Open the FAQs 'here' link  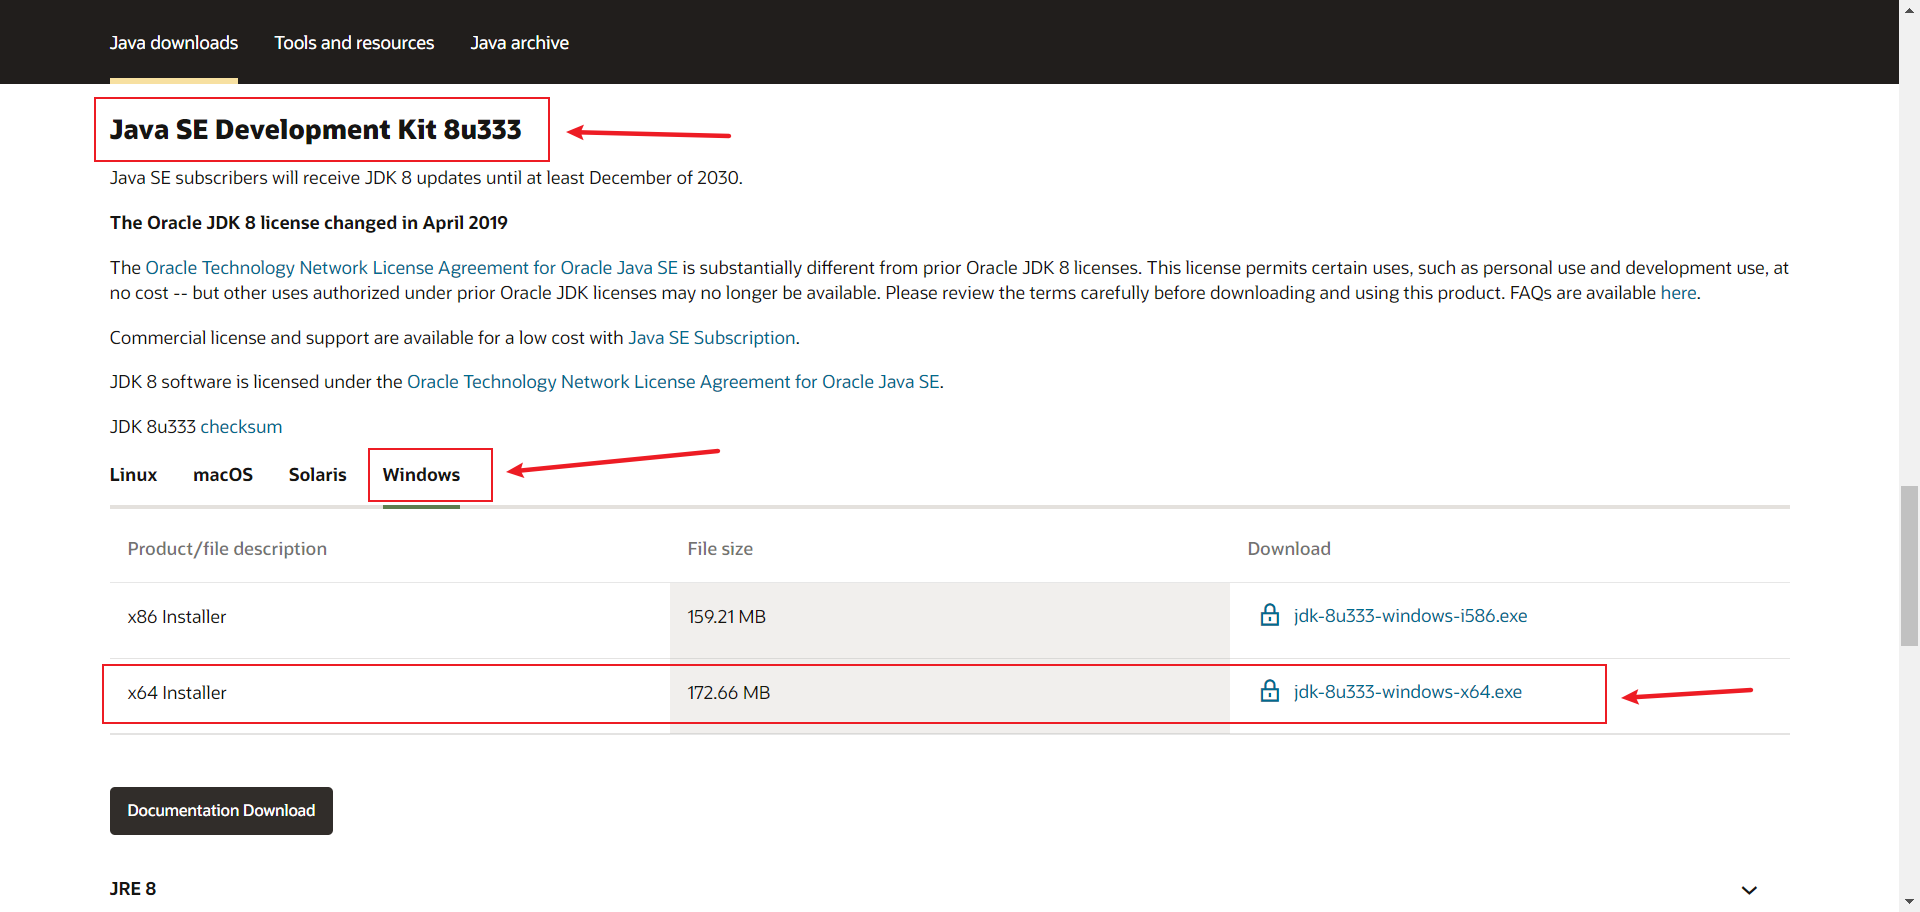point(1678,293)
